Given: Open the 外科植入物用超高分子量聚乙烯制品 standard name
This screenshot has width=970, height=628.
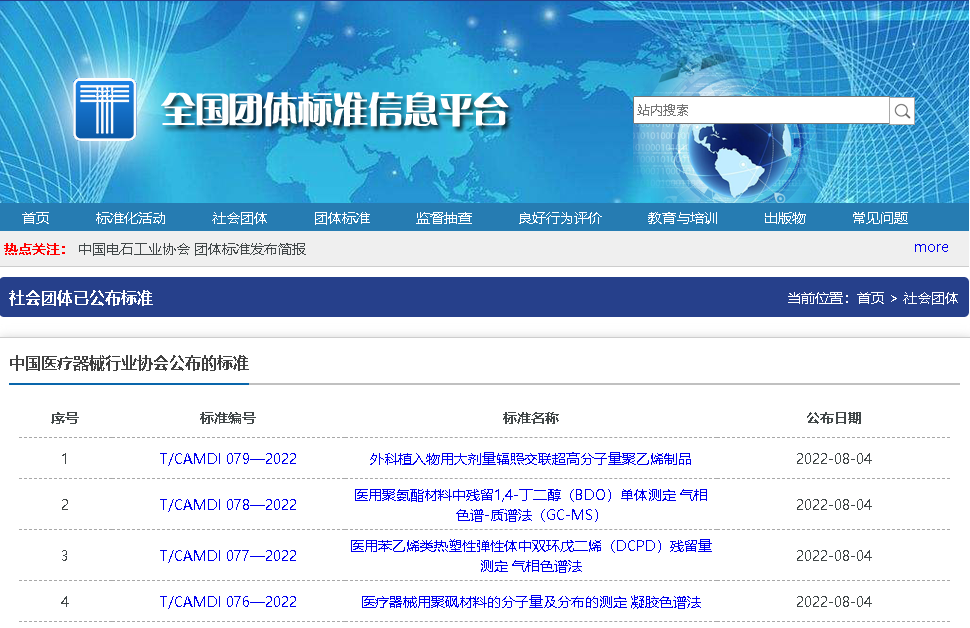Looking at the screenshot, I should (x=530, y=458).
